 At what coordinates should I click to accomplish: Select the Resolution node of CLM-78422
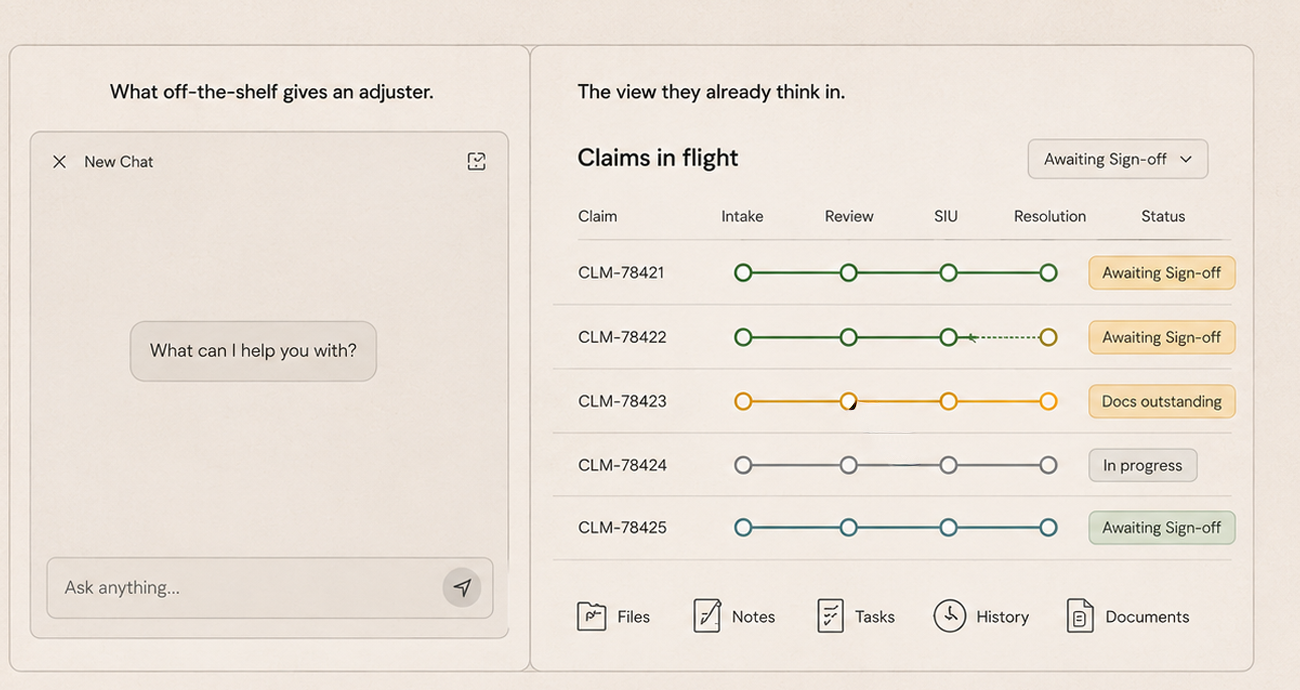click(1048, 337)
